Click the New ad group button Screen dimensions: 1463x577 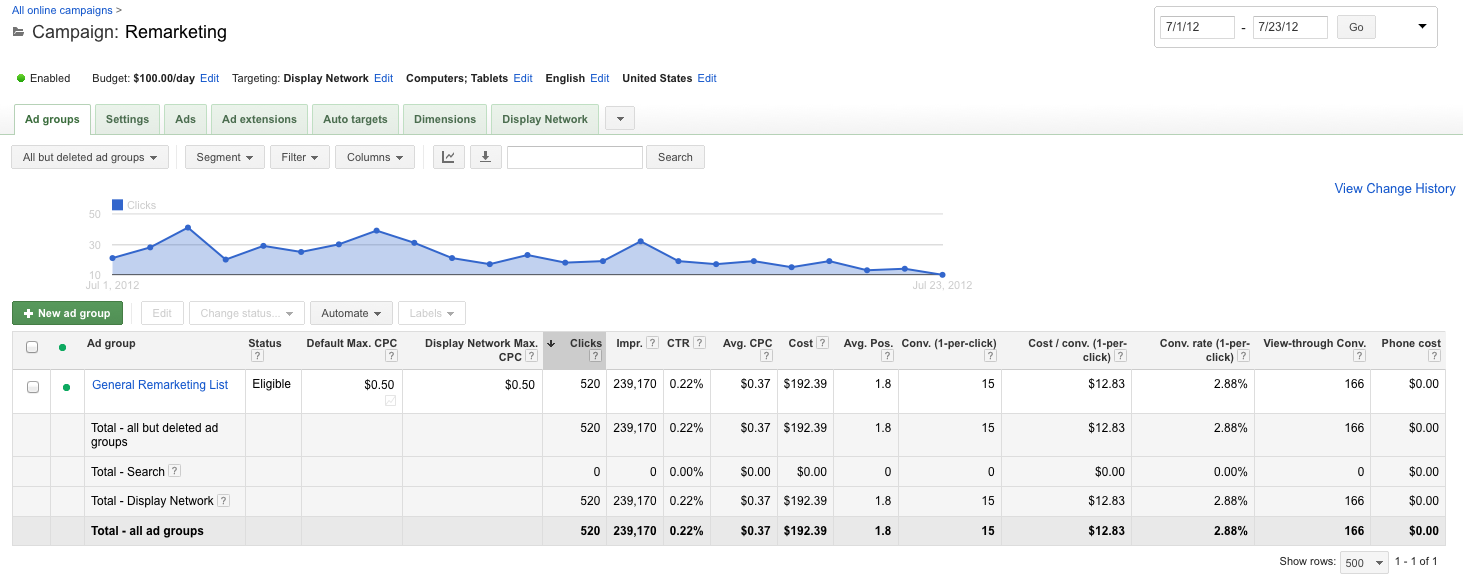68,313
